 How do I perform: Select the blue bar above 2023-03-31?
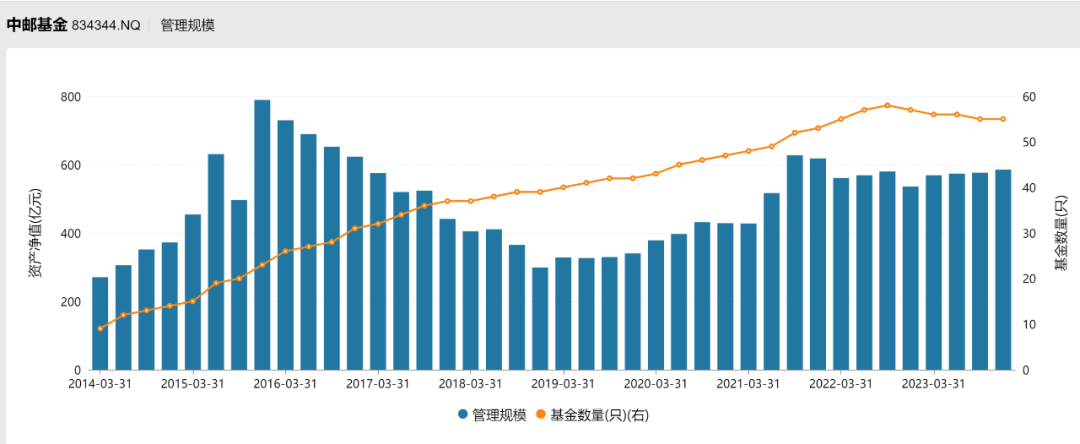933,273
